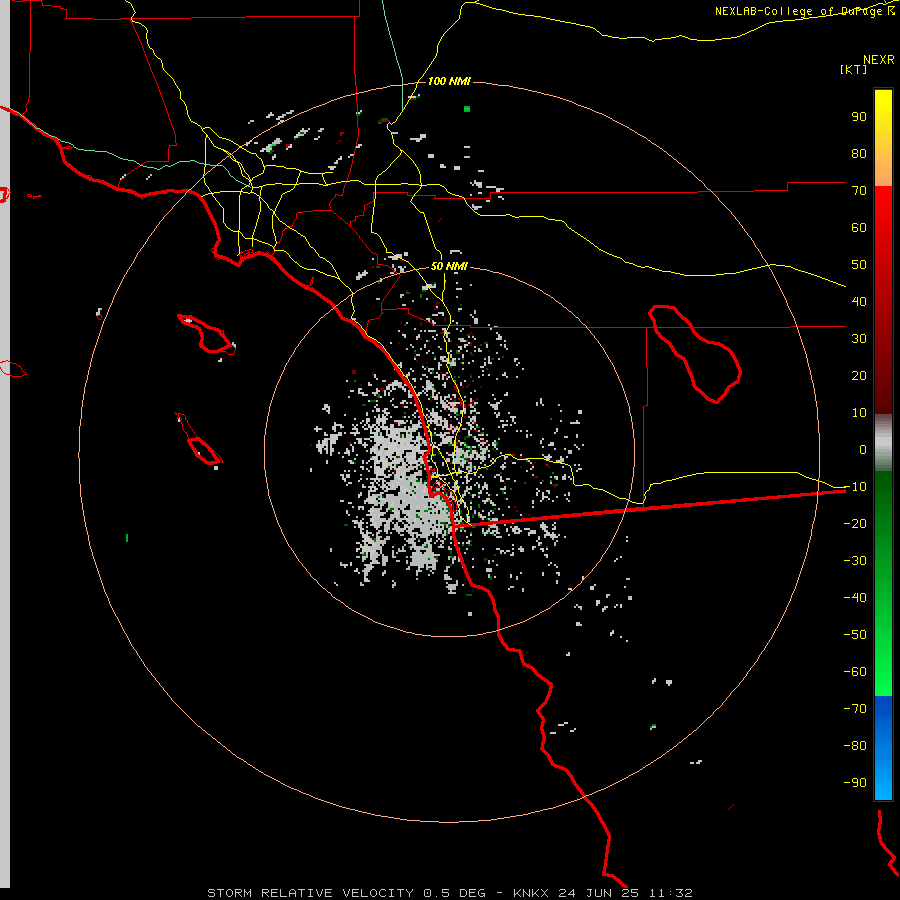Screen dimensions: 900x900
Task: Click the gray zero-velocity segment of scale
Action: (x=883, y=443)
